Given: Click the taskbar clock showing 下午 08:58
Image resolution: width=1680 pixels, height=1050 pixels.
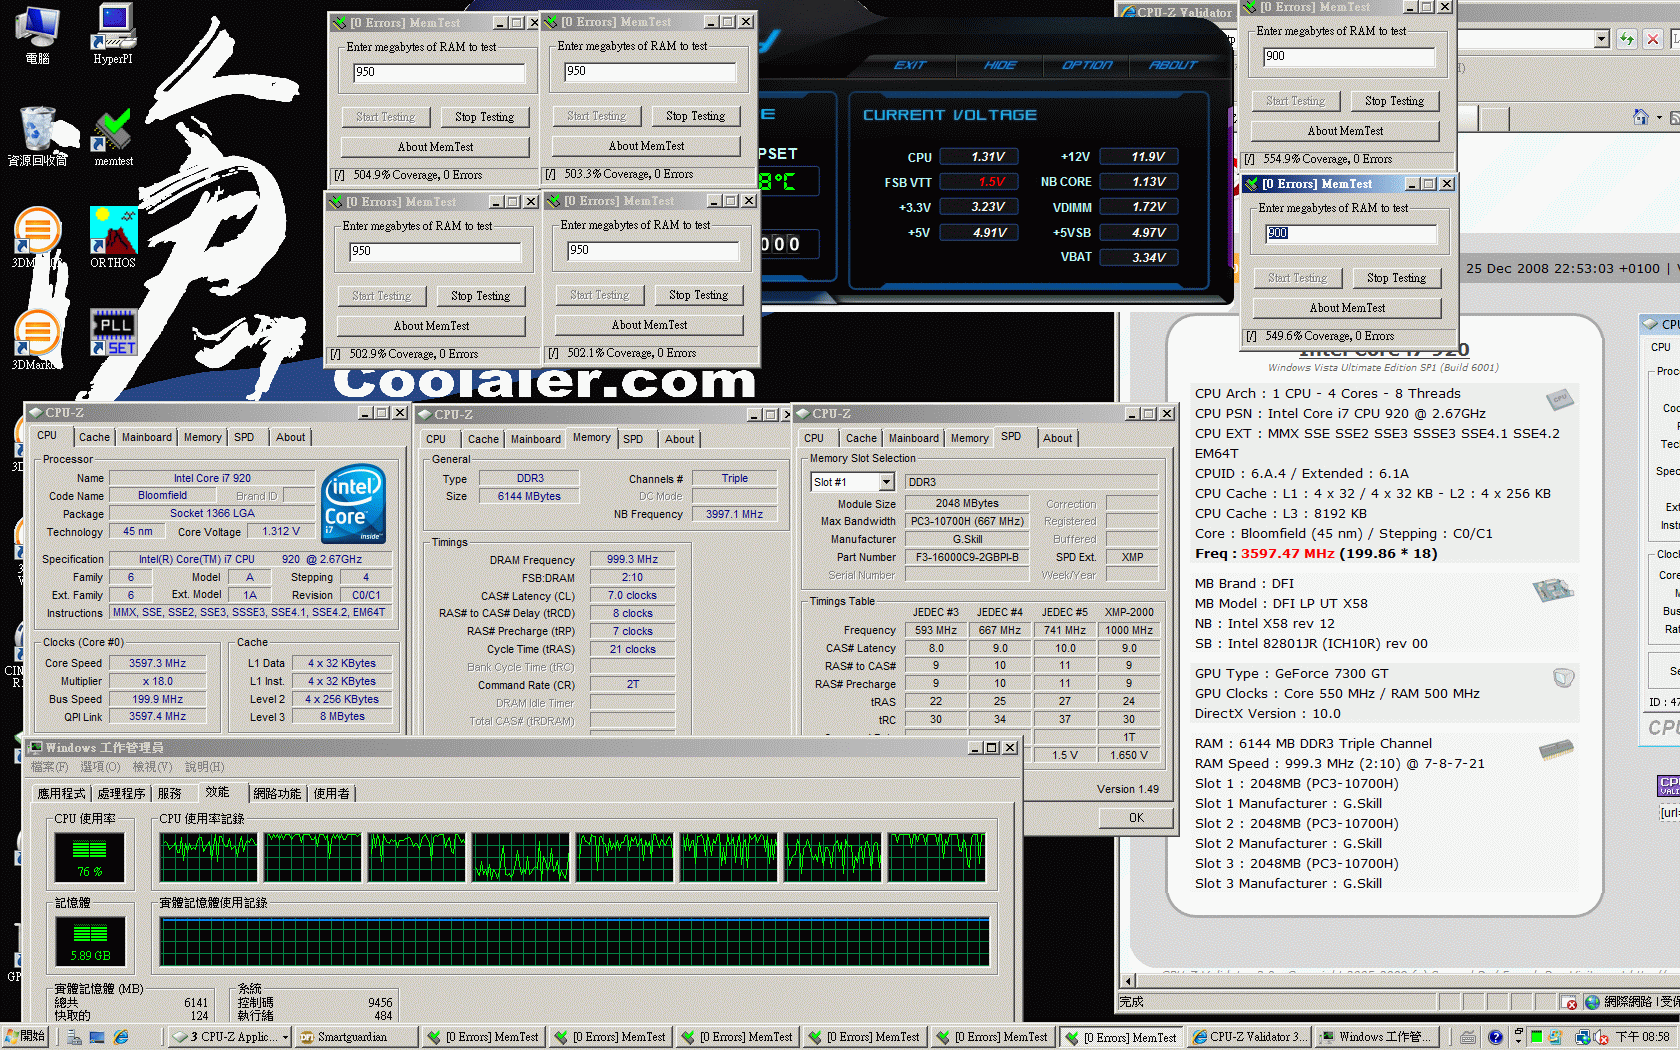Looking at the screenshot, I should coord(1642,1037).
